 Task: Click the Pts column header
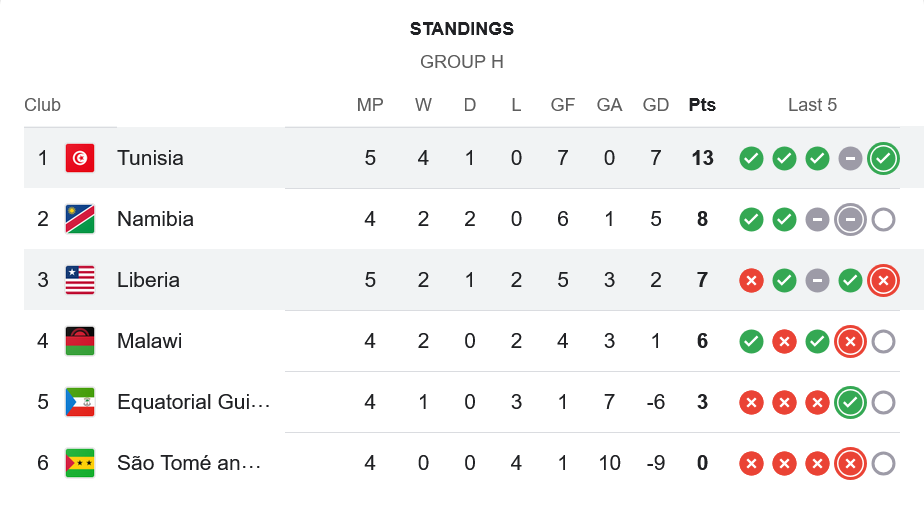click(702, 105)
